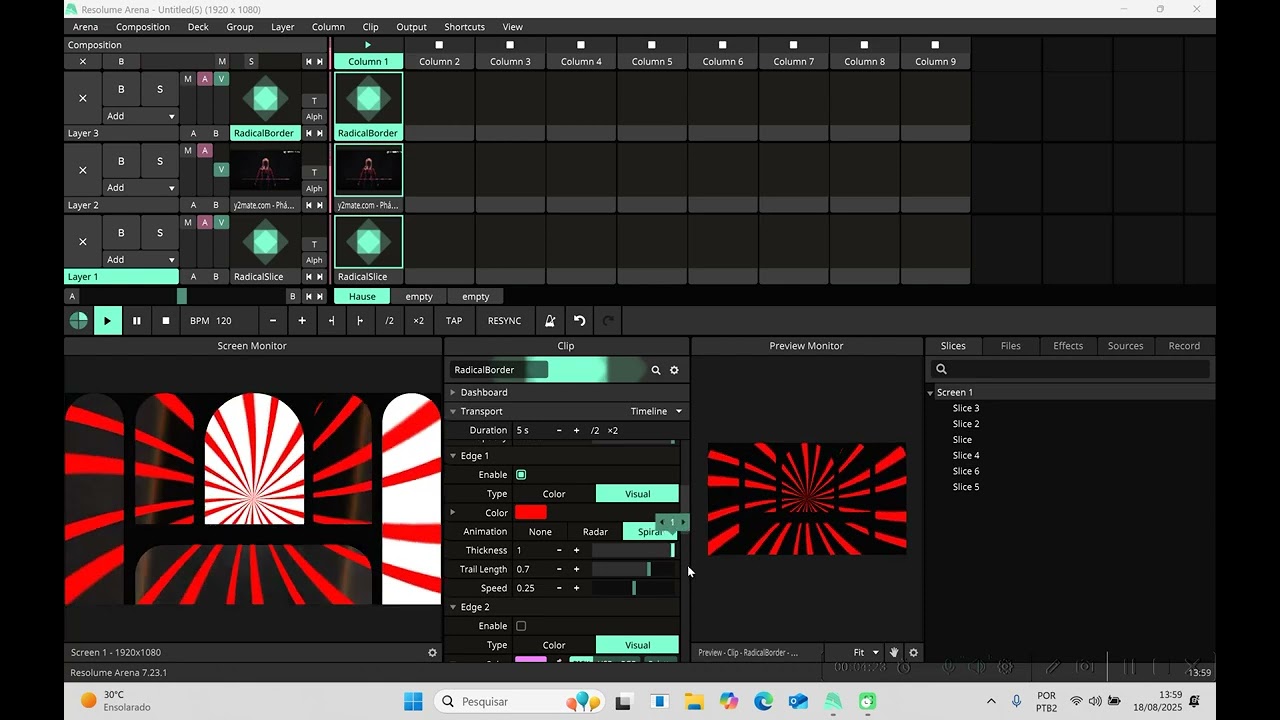Trigger Column 5 header
The height and width of the screenshot is (720, 1280).
652,62
